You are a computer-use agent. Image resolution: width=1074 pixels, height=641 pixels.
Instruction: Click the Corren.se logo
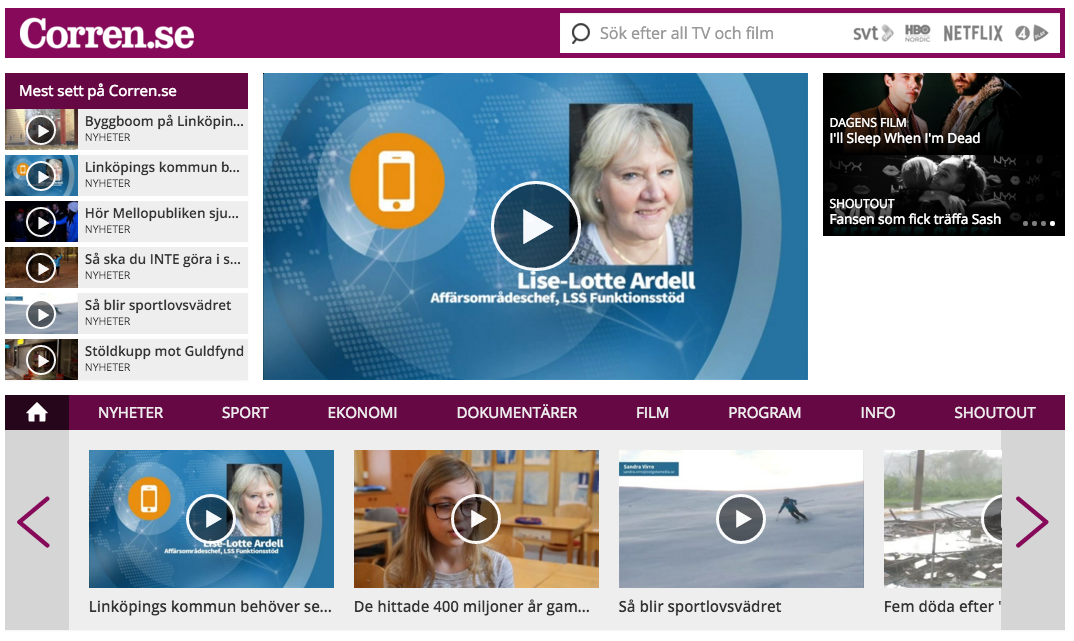(107, 34)
